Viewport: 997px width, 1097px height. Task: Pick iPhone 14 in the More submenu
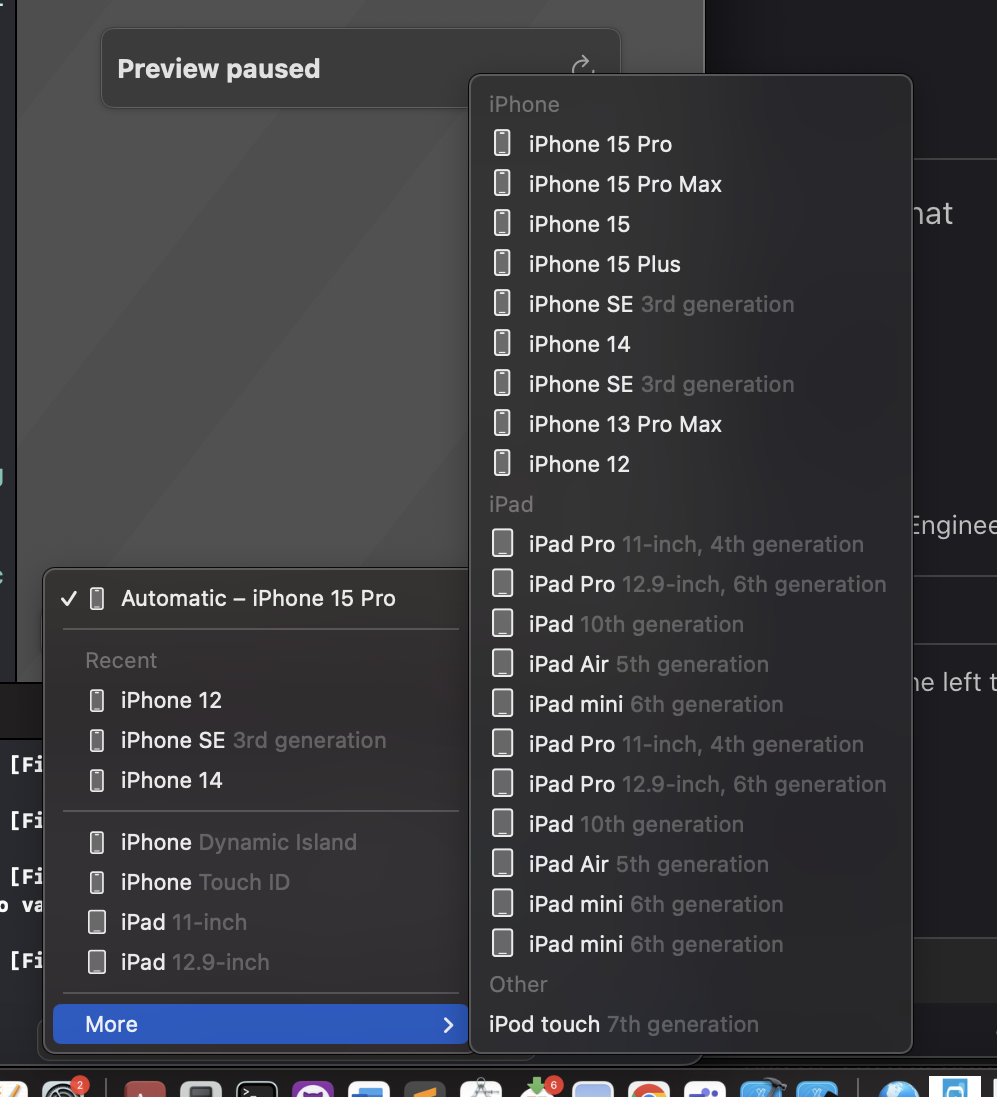(691, 344)
